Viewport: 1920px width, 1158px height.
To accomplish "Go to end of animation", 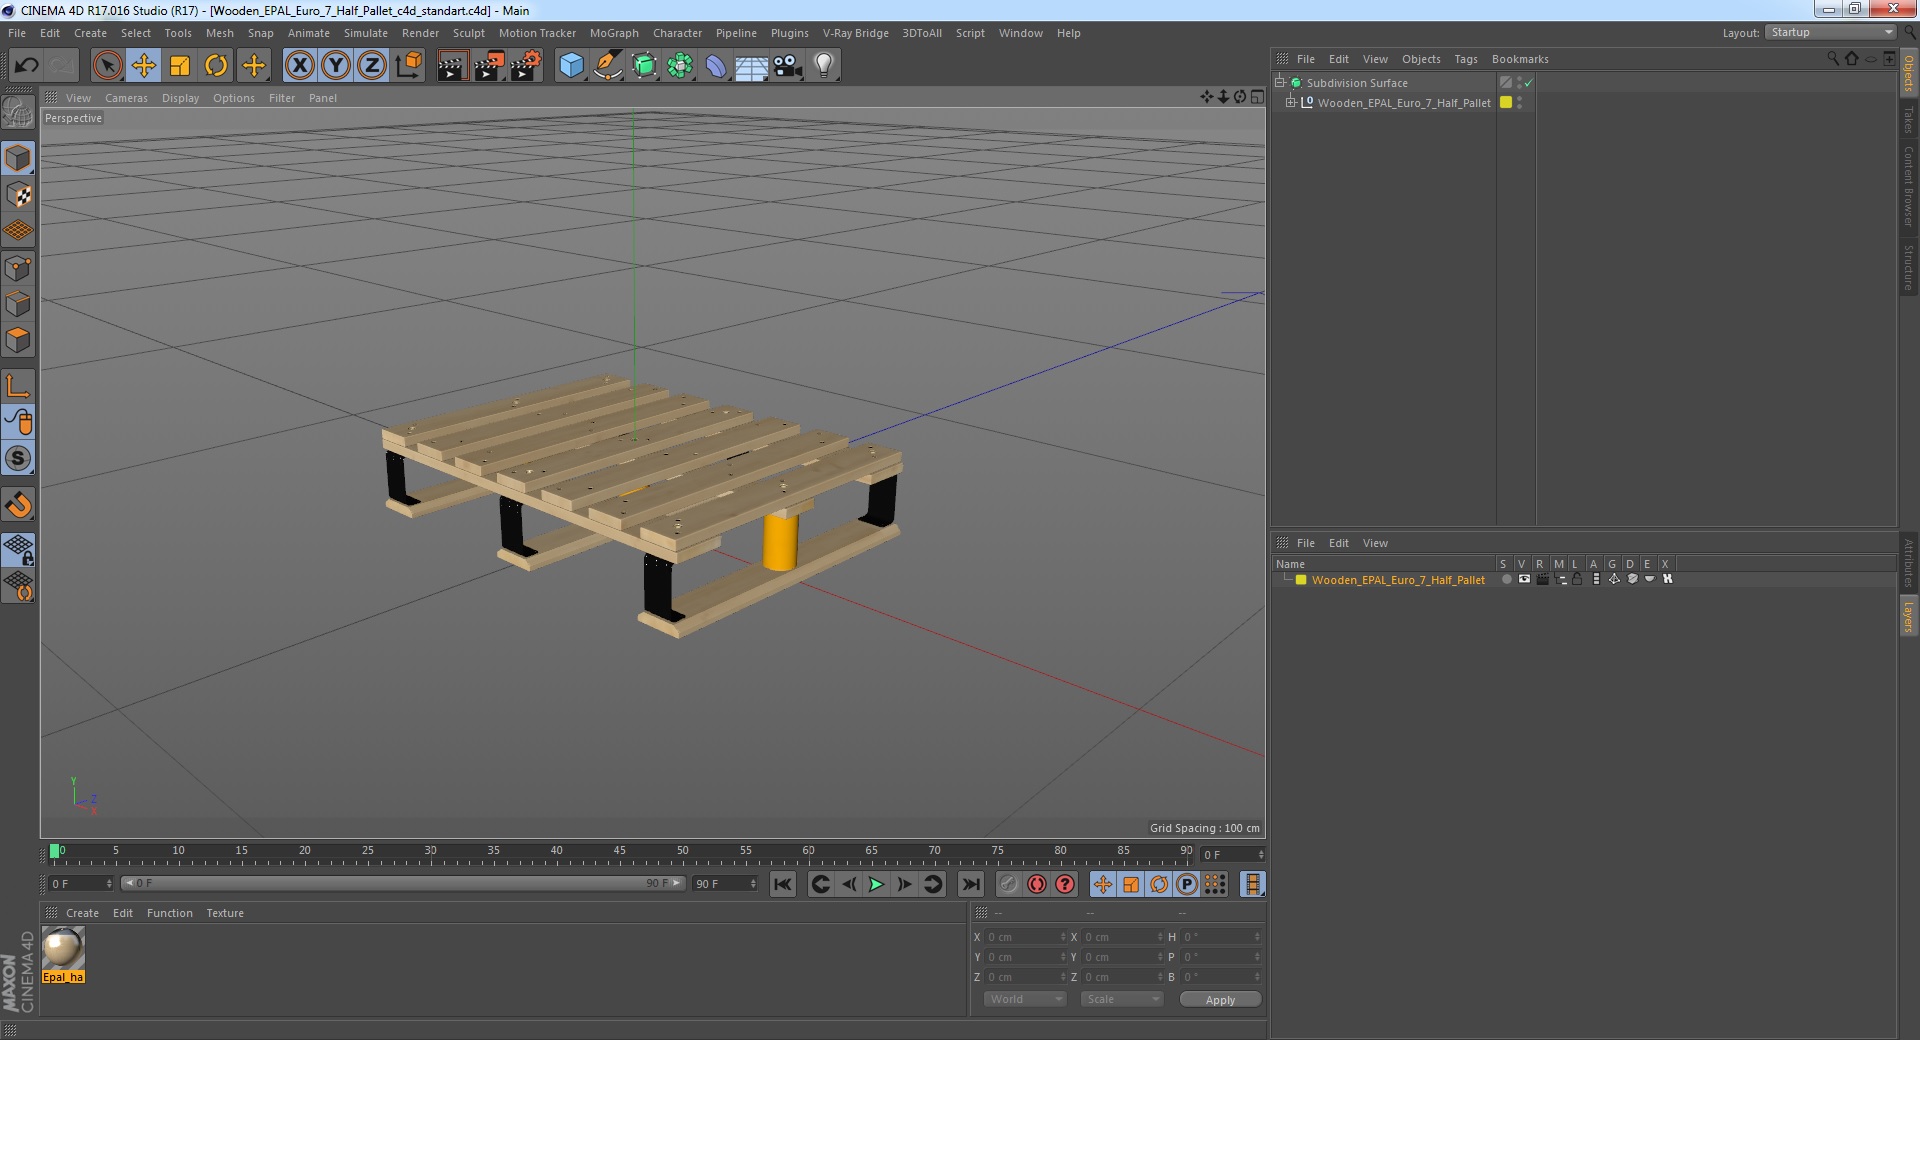I will click(x=970, y=884).
